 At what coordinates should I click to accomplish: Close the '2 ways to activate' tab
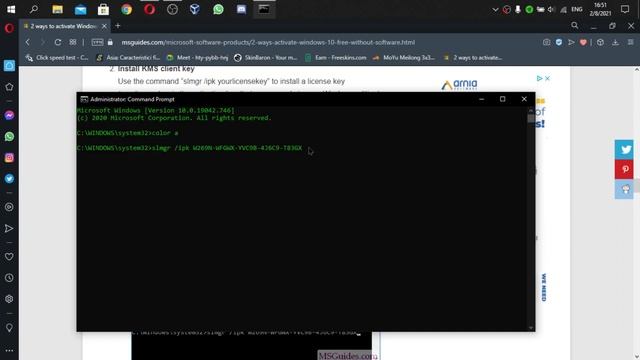pyautogui.click(x=104, y=26)
